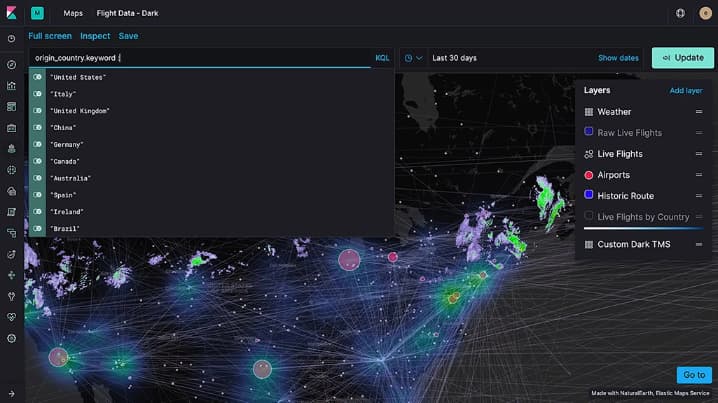Click the origin_country.keyword query input field
The width and height of the screenshot is (718, 403).
click(x=200, y=58)
